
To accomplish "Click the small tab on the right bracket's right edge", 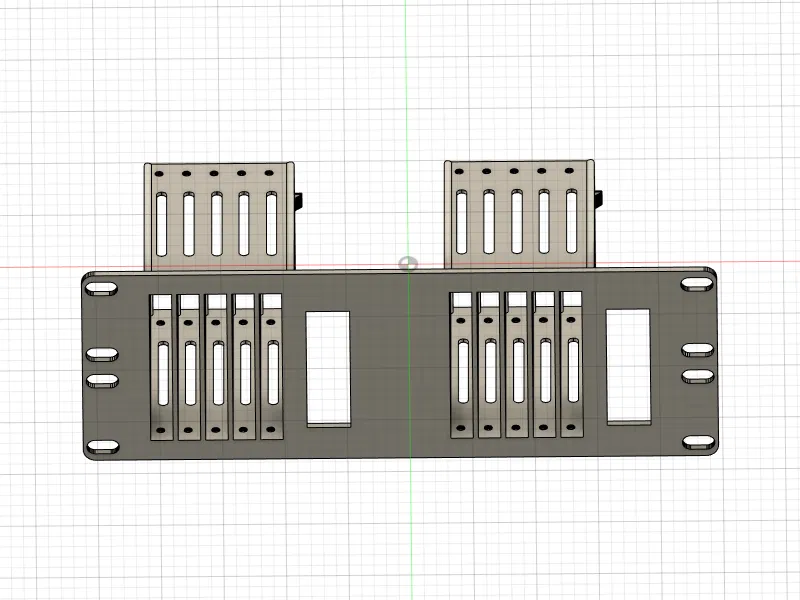I will coord(598,197).
